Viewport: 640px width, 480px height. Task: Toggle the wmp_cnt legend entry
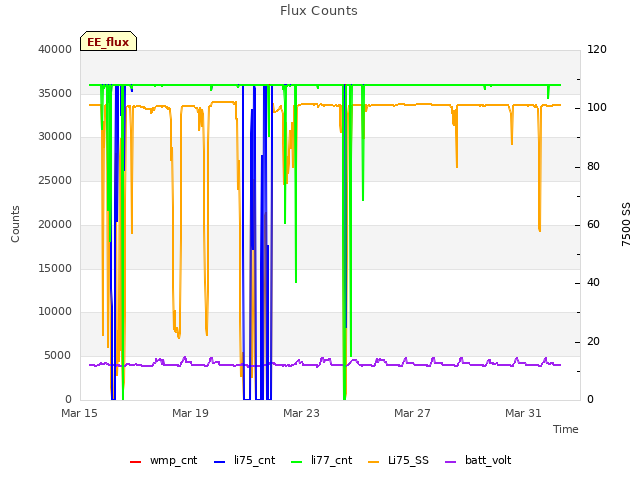[163, 460]
